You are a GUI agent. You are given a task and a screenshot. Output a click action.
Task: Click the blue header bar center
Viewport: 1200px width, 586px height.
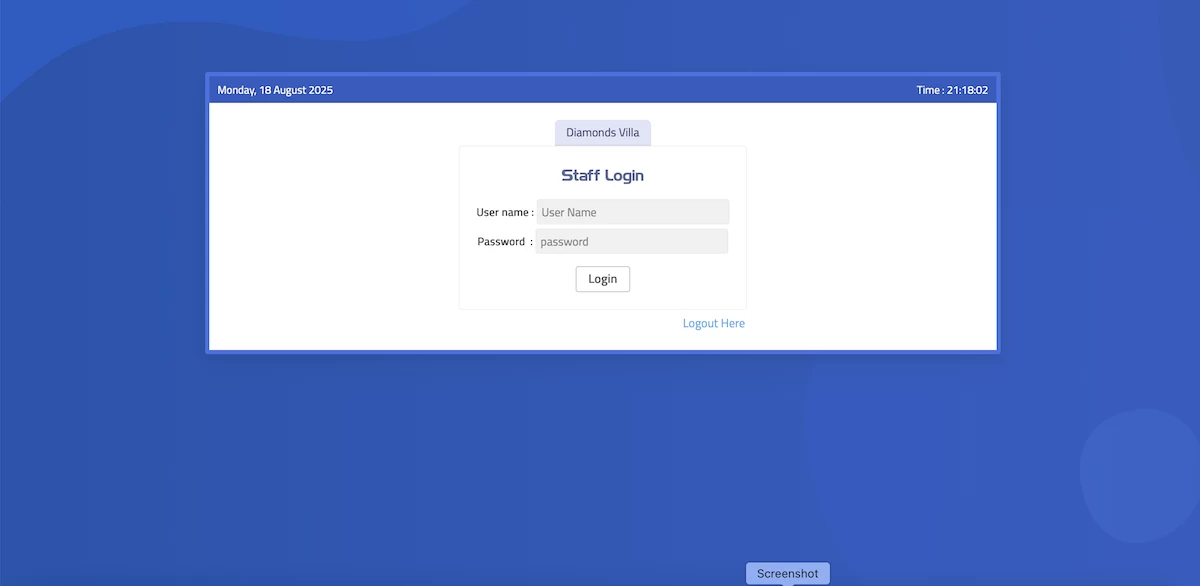coord(602,90)
